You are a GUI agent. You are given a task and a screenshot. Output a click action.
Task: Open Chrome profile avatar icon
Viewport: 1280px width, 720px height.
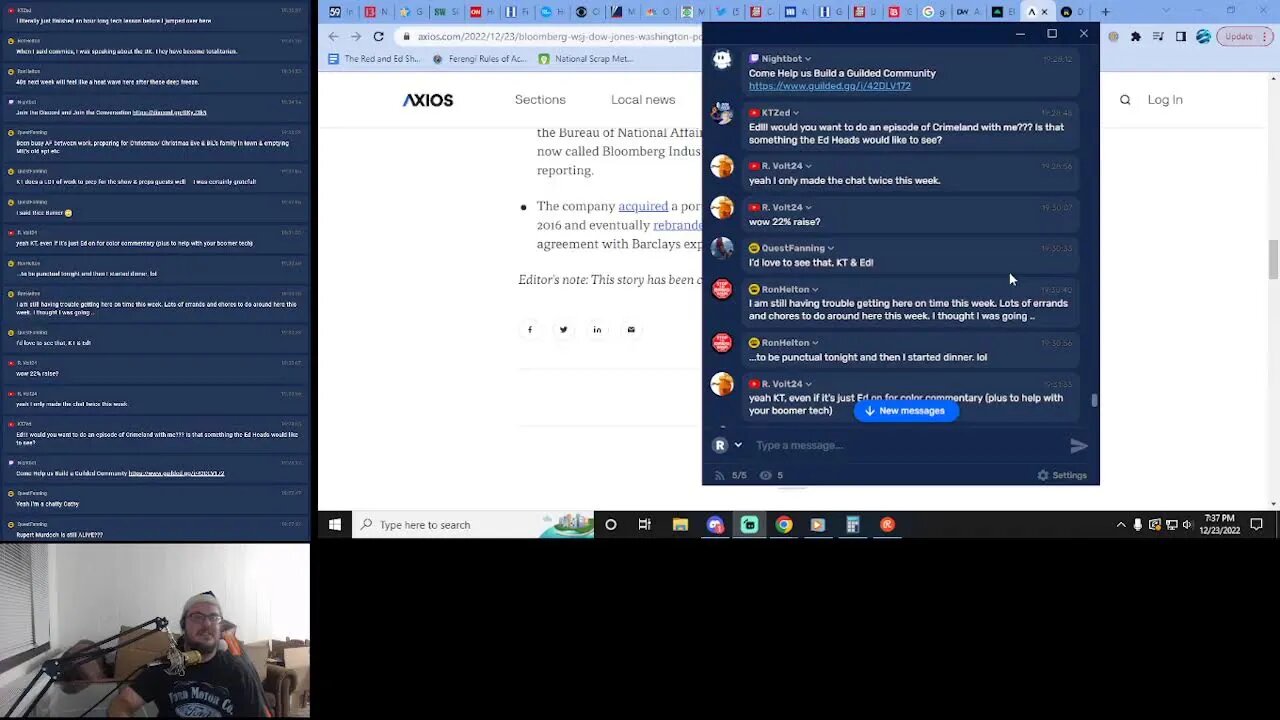point(1204,36)
